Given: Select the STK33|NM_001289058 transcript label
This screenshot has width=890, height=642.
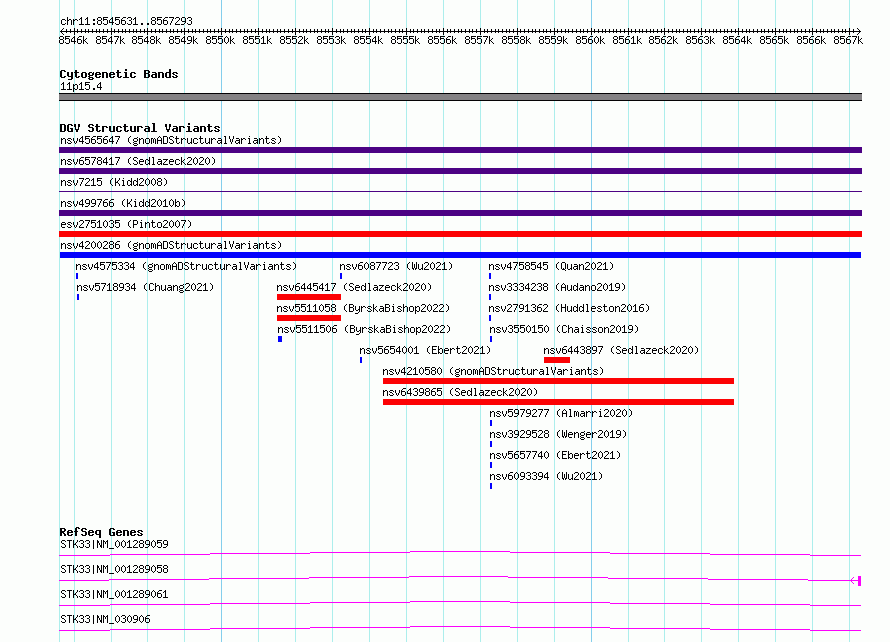Looking at the screenshot, I should 114,569.
